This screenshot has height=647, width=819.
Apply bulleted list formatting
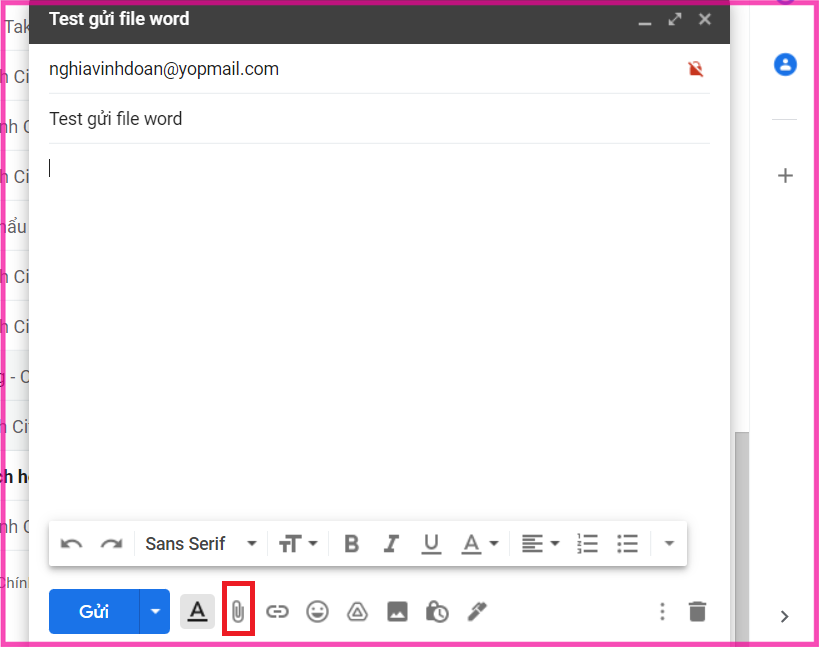627,544
